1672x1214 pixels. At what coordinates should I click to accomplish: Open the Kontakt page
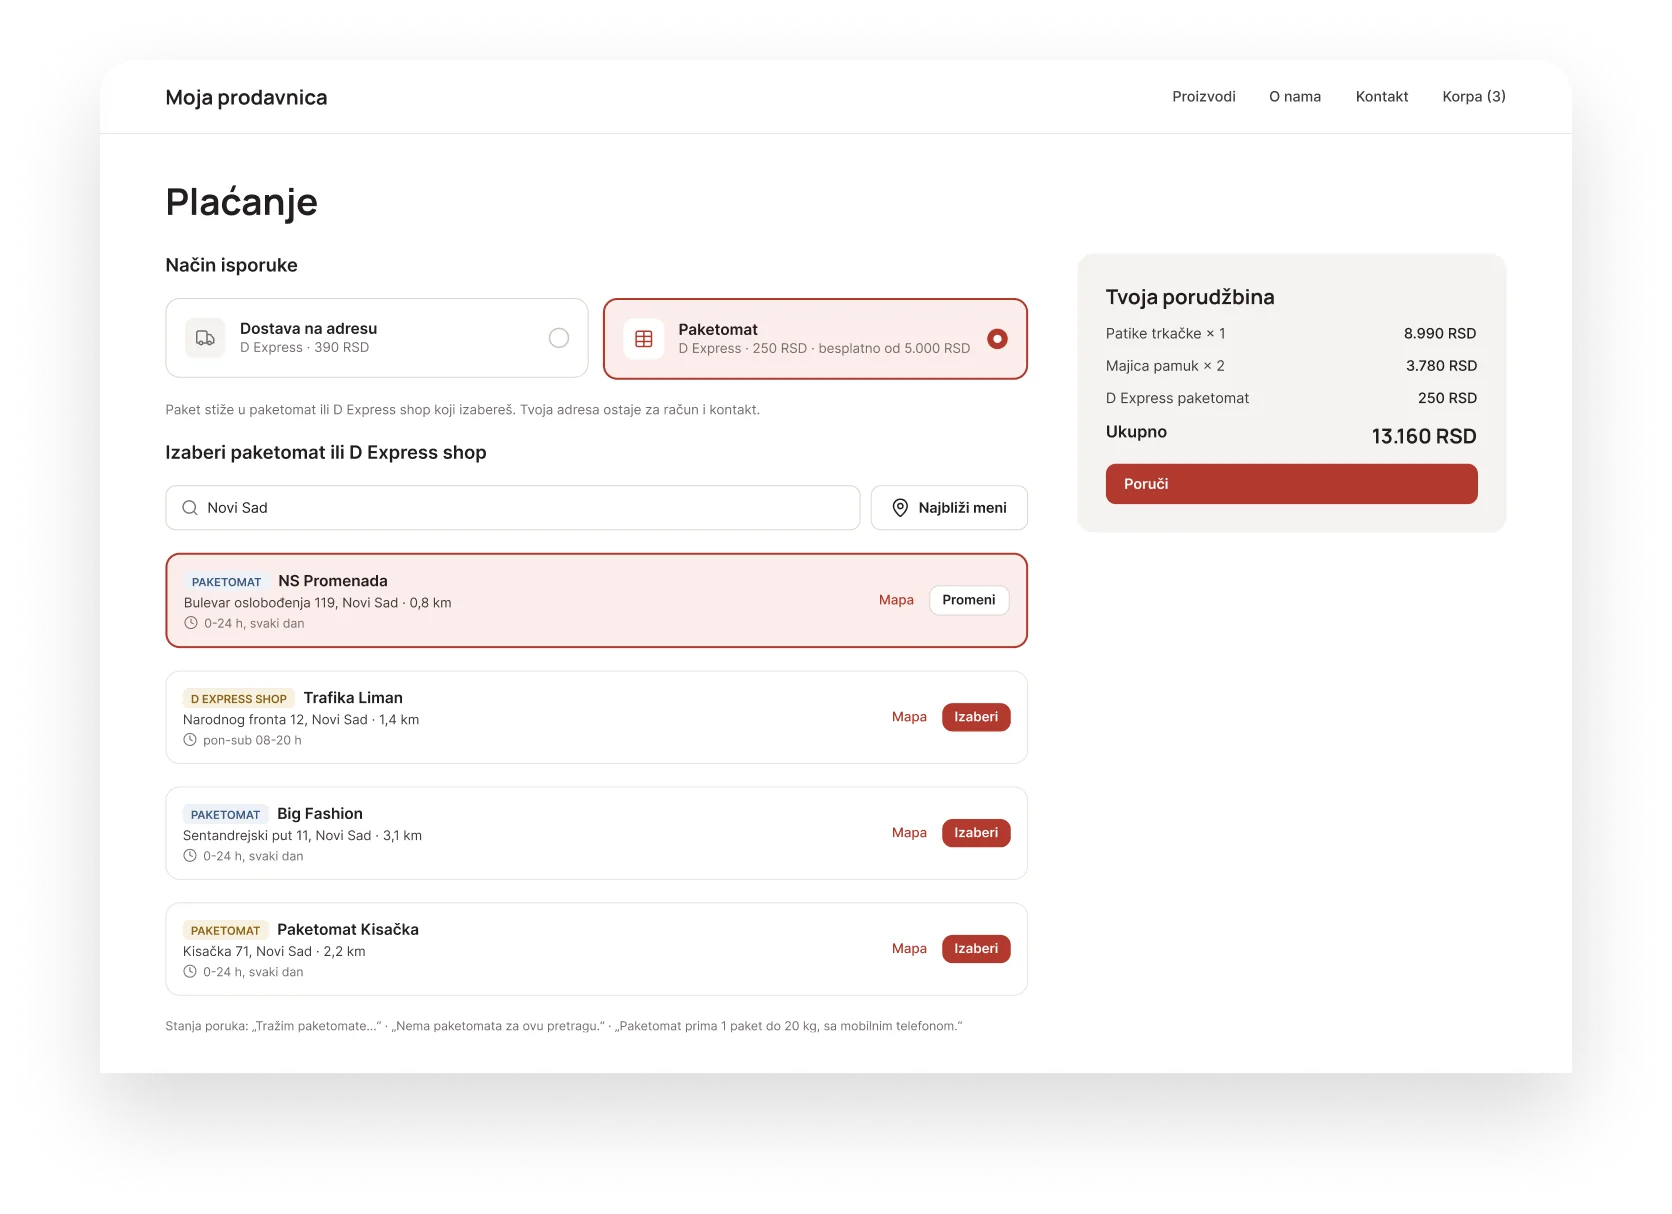coord(1382,97)
